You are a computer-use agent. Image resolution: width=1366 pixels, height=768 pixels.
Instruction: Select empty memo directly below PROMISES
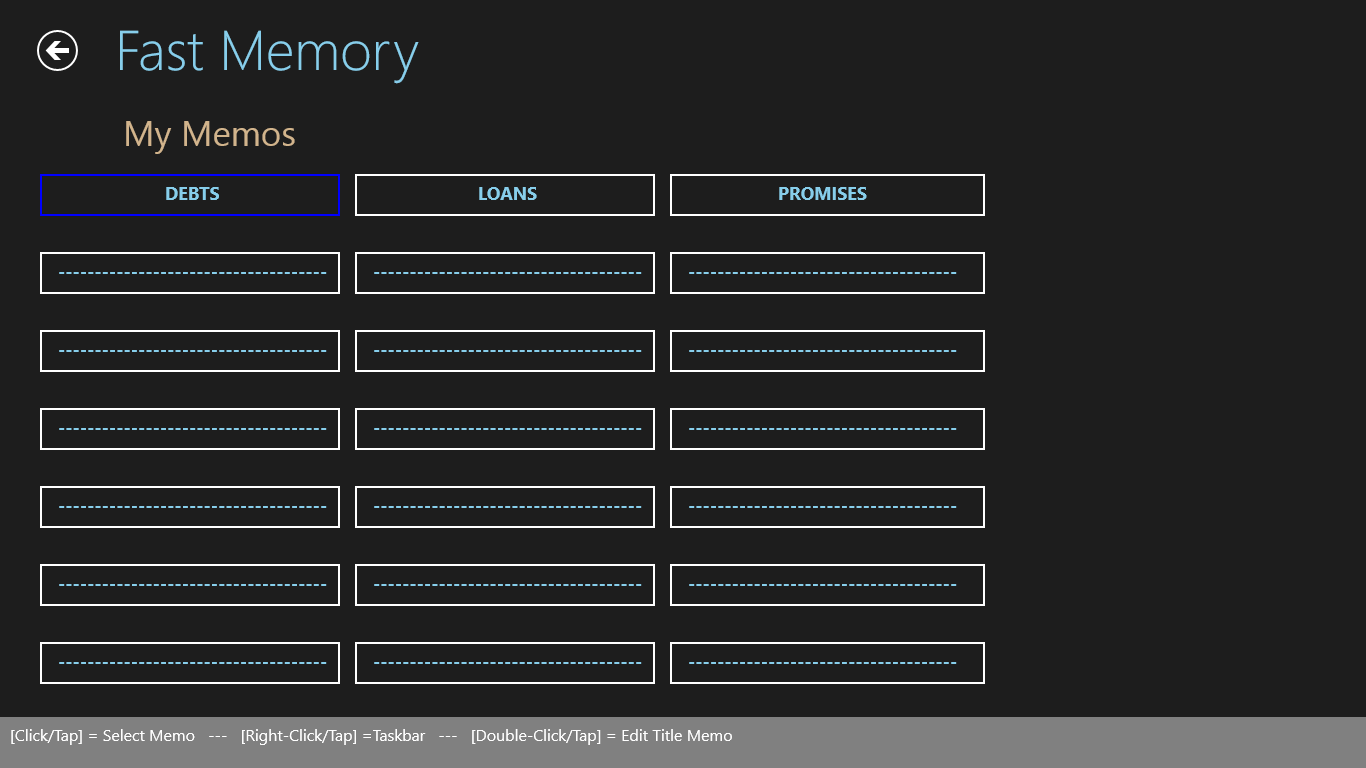(x=827, y=273)
